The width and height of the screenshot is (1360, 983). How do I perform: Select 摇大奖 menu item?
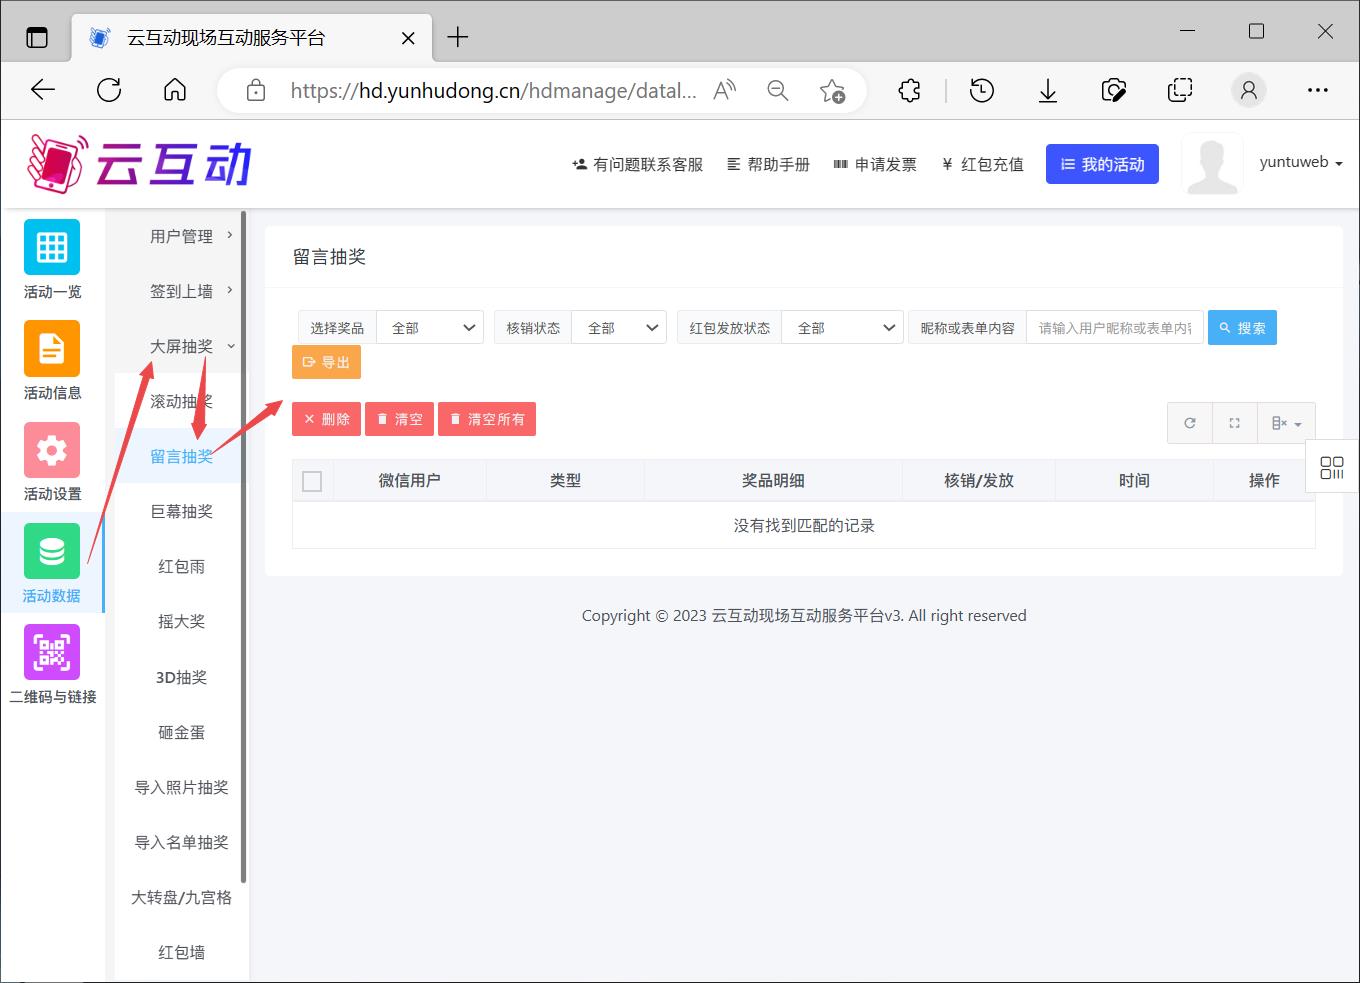[x=181, y=622]
